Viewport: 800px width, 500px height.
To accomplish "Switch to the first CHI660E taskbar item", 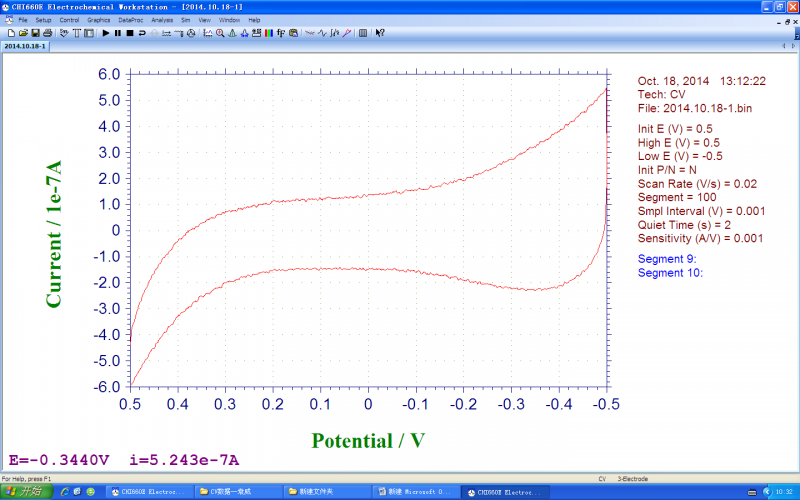I will pos(148,492).
